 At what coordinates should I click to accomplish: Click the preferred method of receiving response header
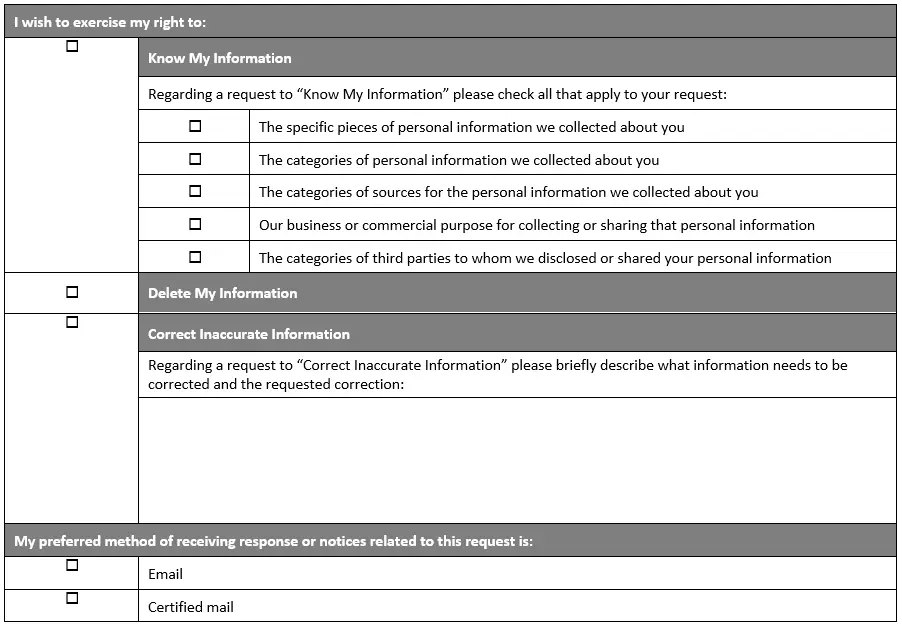[x=273, y=541]
